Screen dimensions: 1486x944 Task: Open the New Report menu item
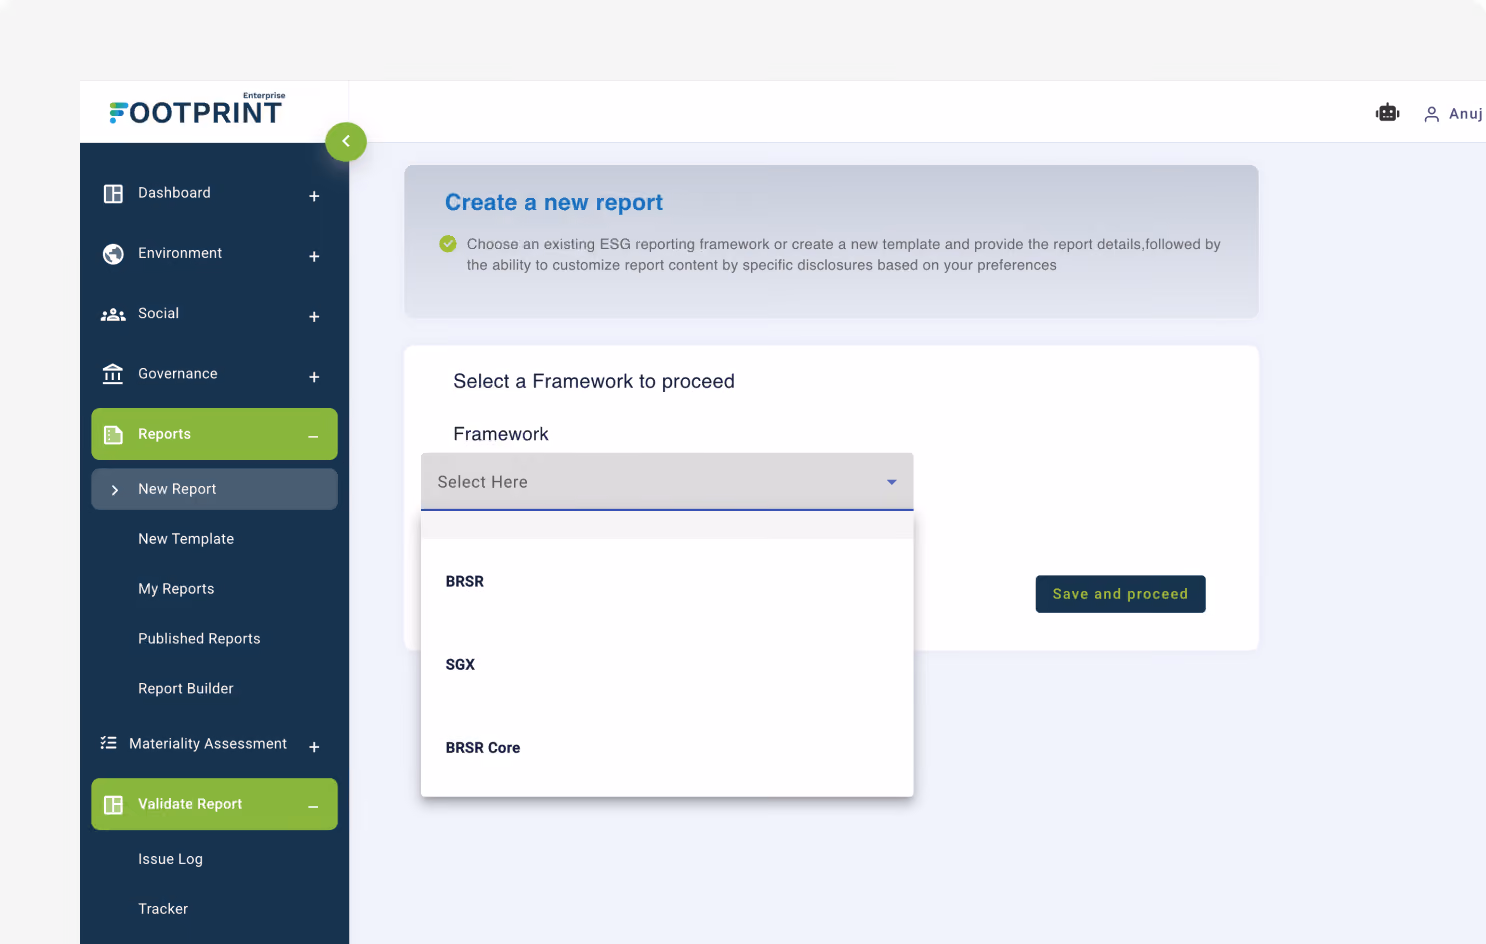[x=214, y=489]
